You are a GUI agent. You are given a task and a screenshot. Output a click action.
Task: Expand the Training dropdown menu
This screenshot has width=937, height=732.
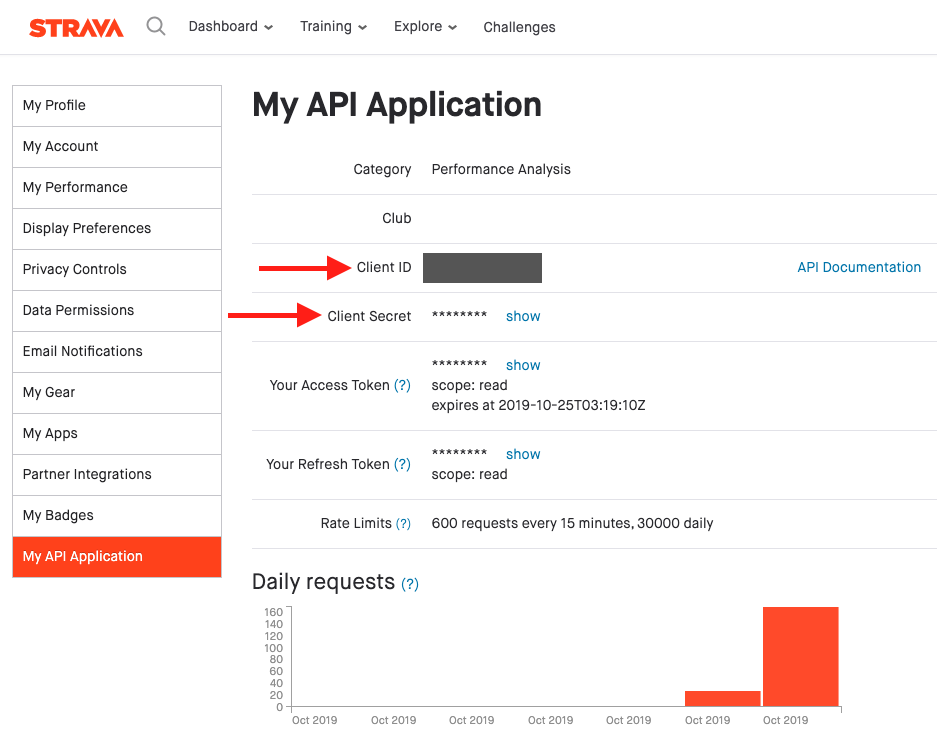(333, 26)
